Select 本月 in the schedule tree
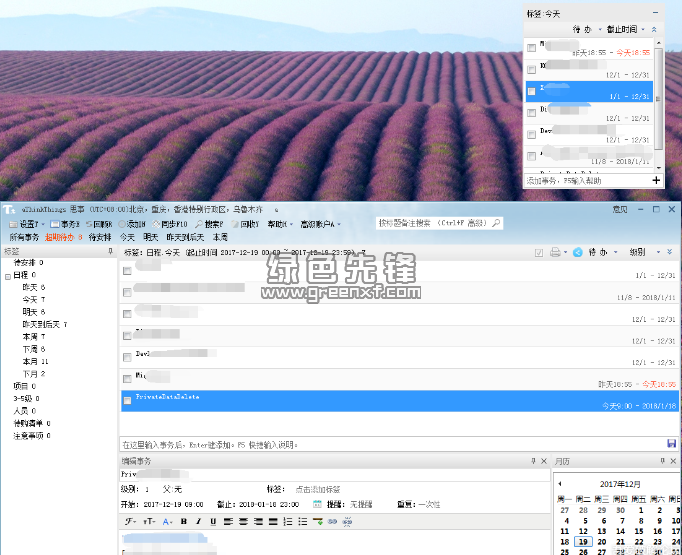The height and width of the screenshot is (555, 682). pyautogui.click(x=35, y=361)
